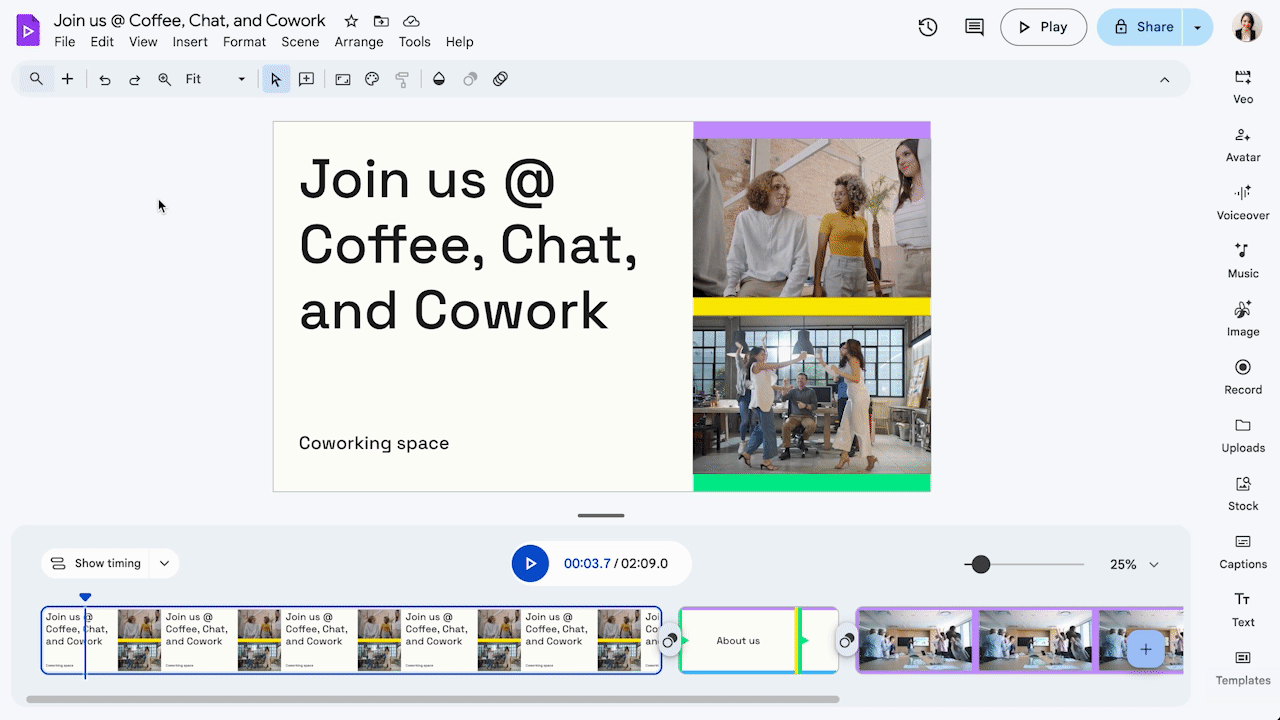Screen dimensions: 1280x720
Task: Select the format paint roller tool
Action: click(x=402, y=79)
